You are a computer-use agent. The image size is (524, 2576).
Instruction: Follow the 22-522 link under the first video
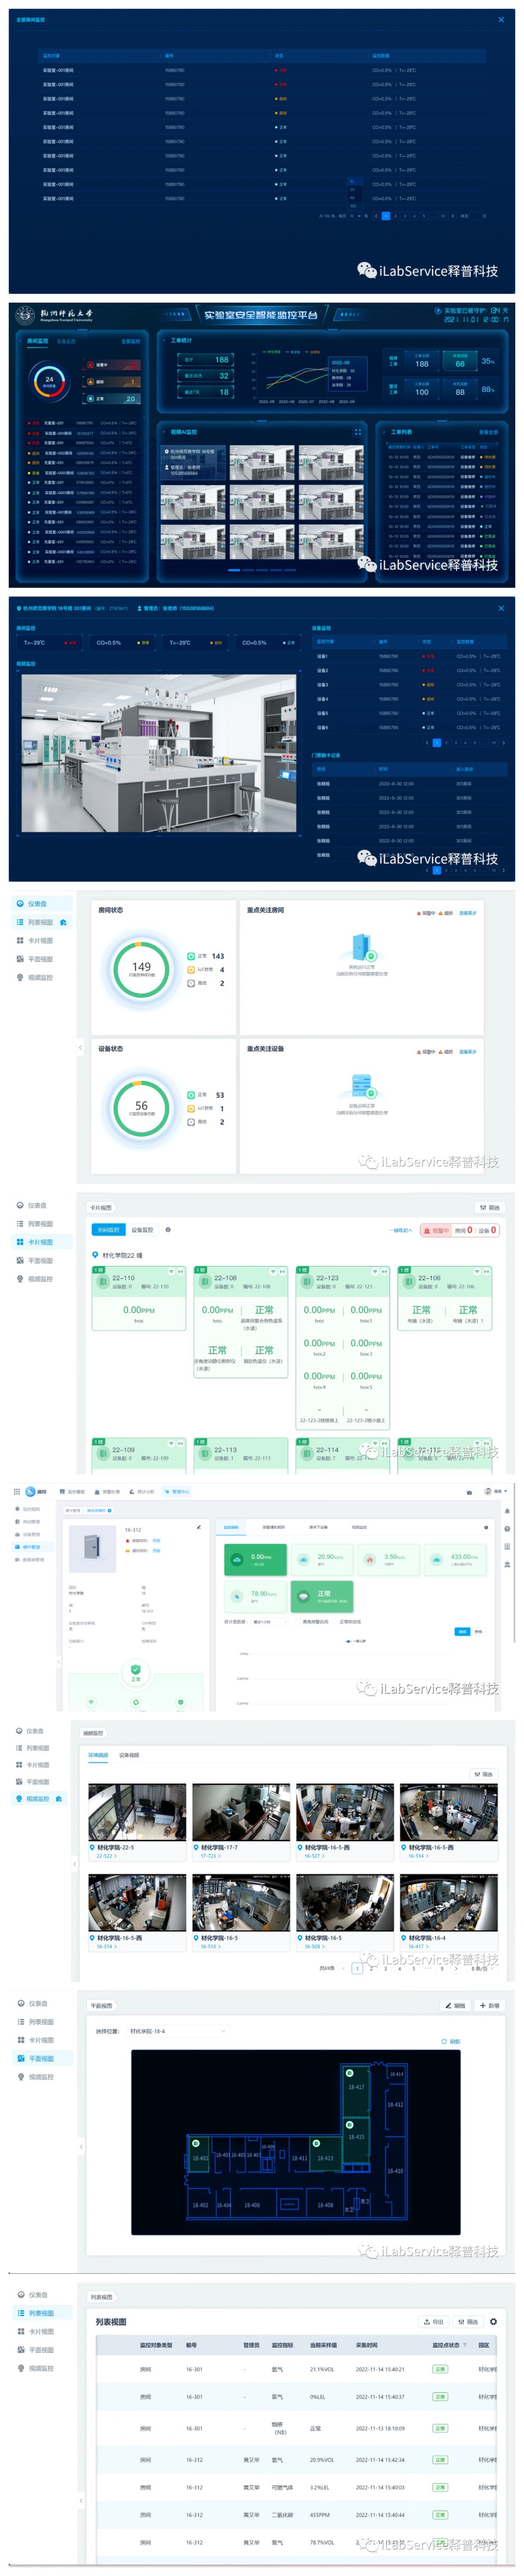click(106, 1856)
